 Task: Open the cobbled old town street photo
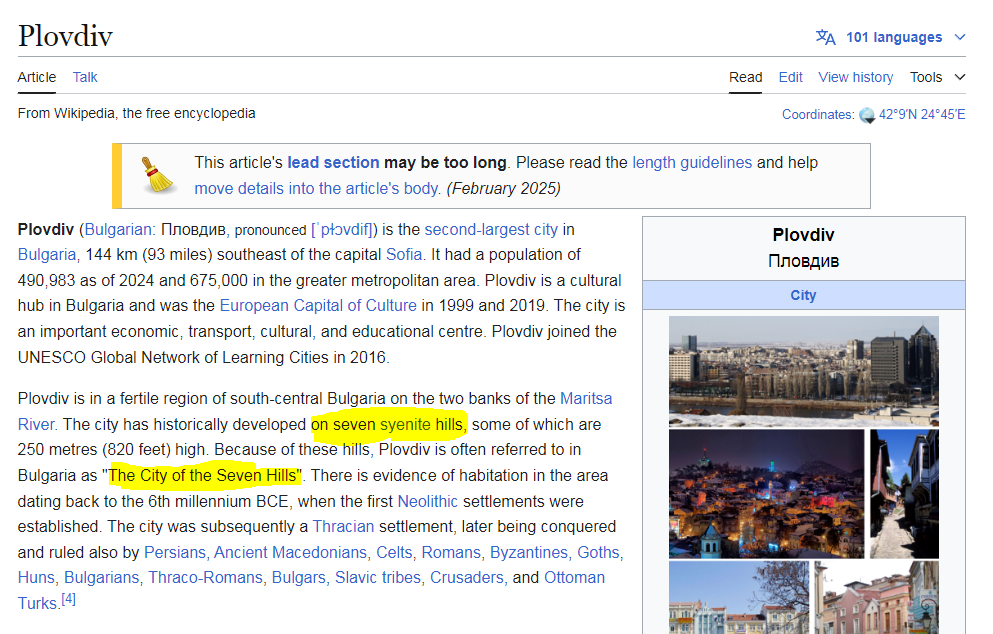pos(904,494)
